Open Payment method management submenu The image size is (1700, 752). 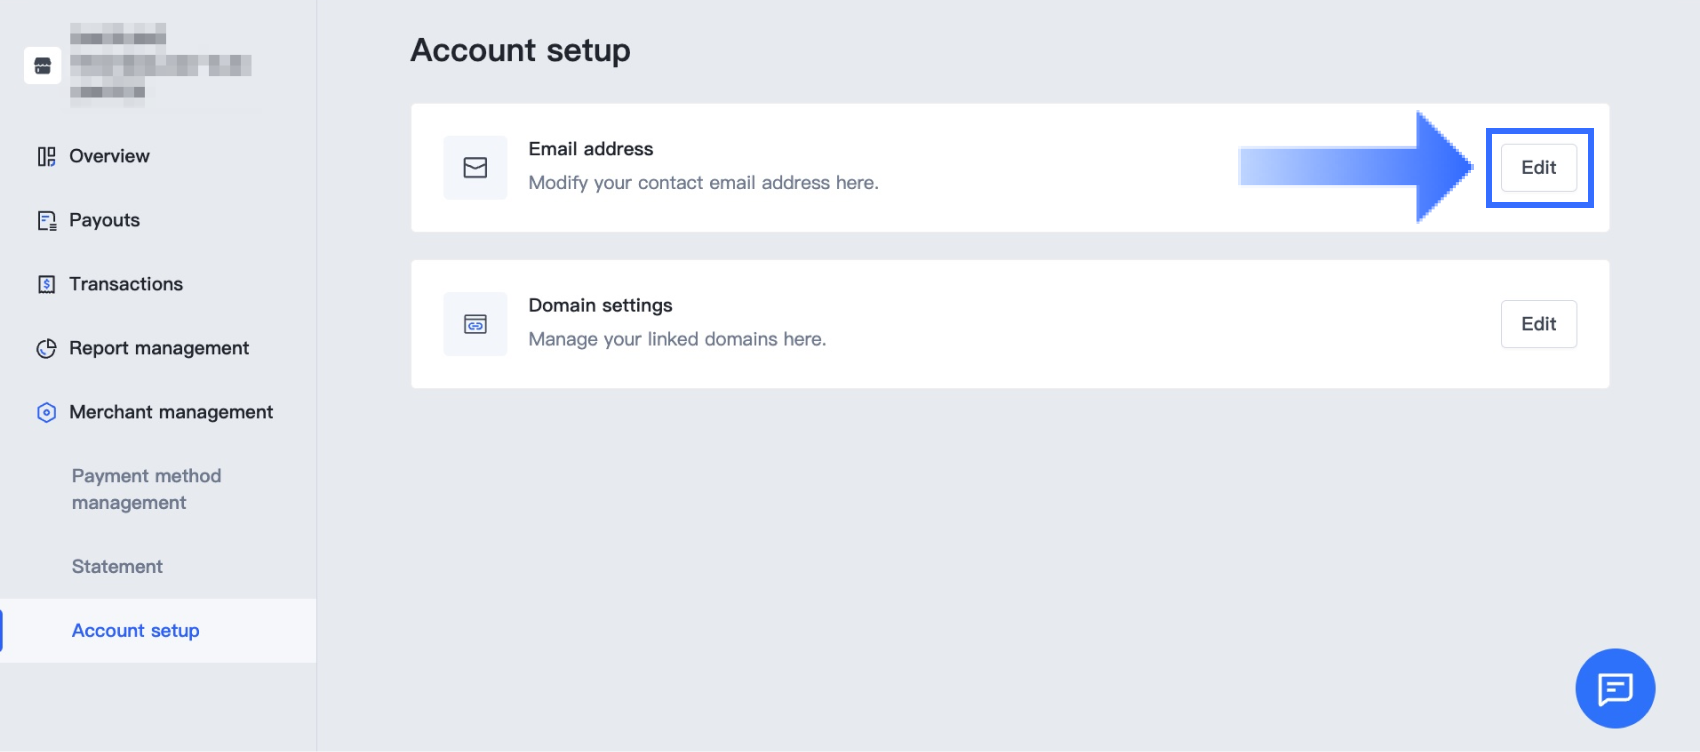point(146,489)
